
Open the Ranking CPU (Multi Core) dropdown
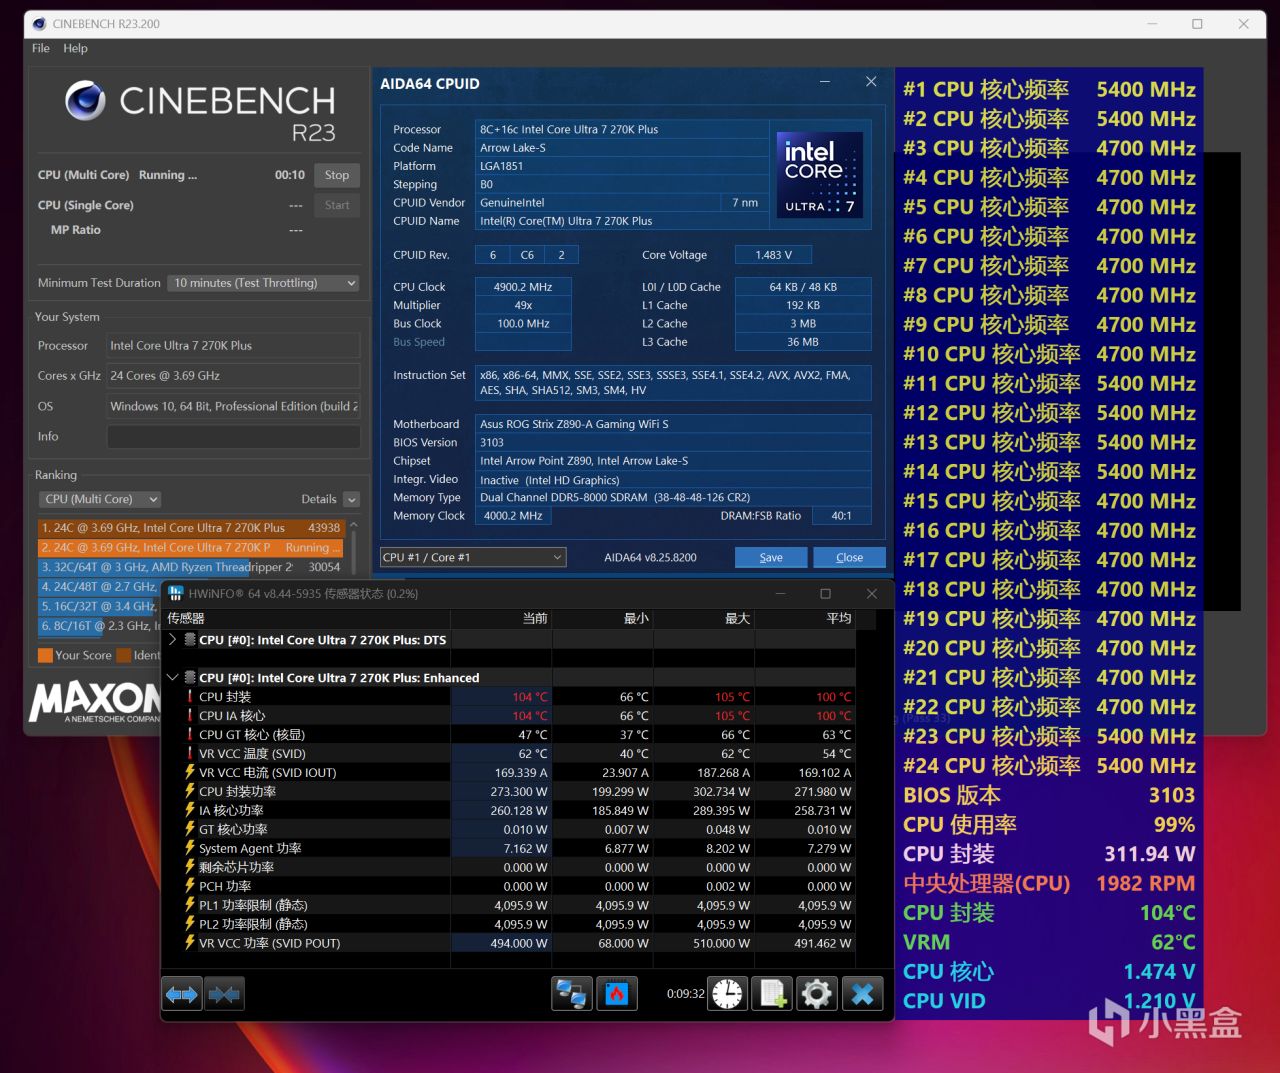[x=100, y=499]
